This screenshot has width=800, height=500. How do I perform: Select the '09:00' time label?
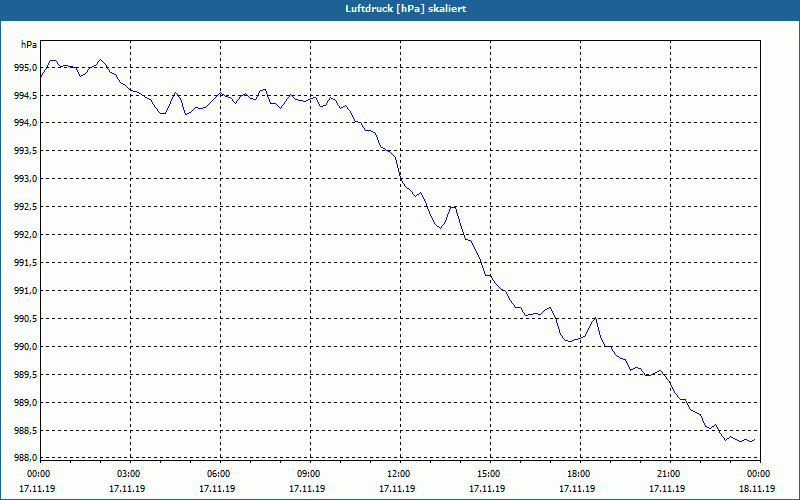(308, 474)
